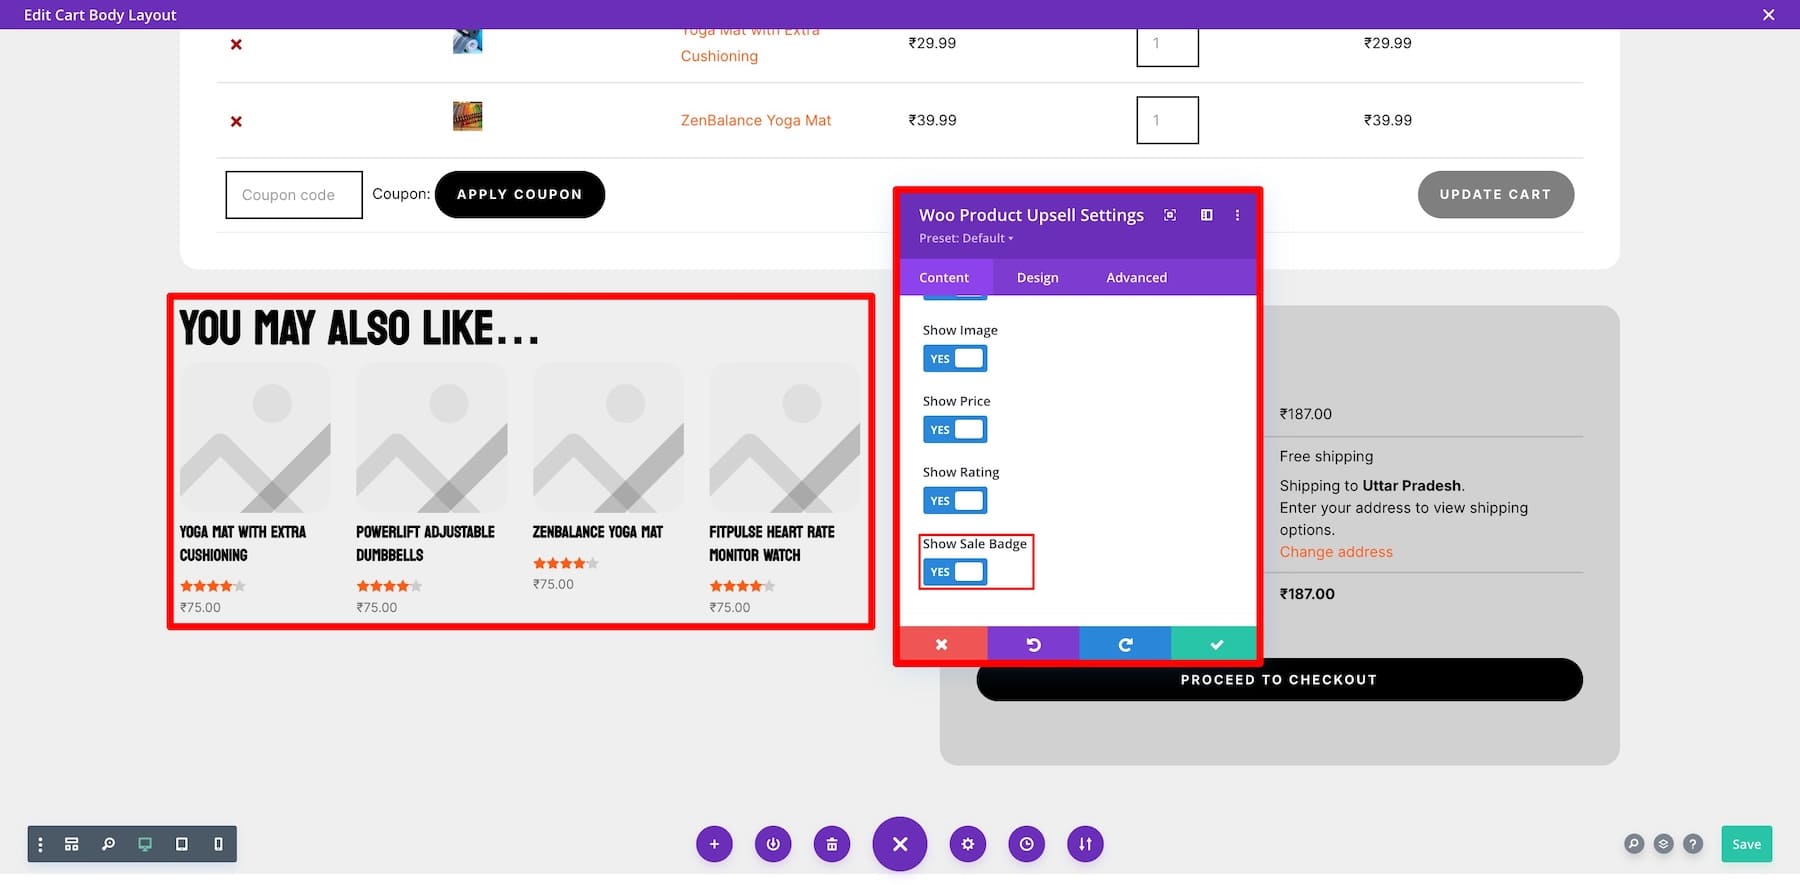Image resolution: width=1800 pixels, height=885 pixels.
Task: Open the builder toolbar three-dot menu
Action: (40, 845)
